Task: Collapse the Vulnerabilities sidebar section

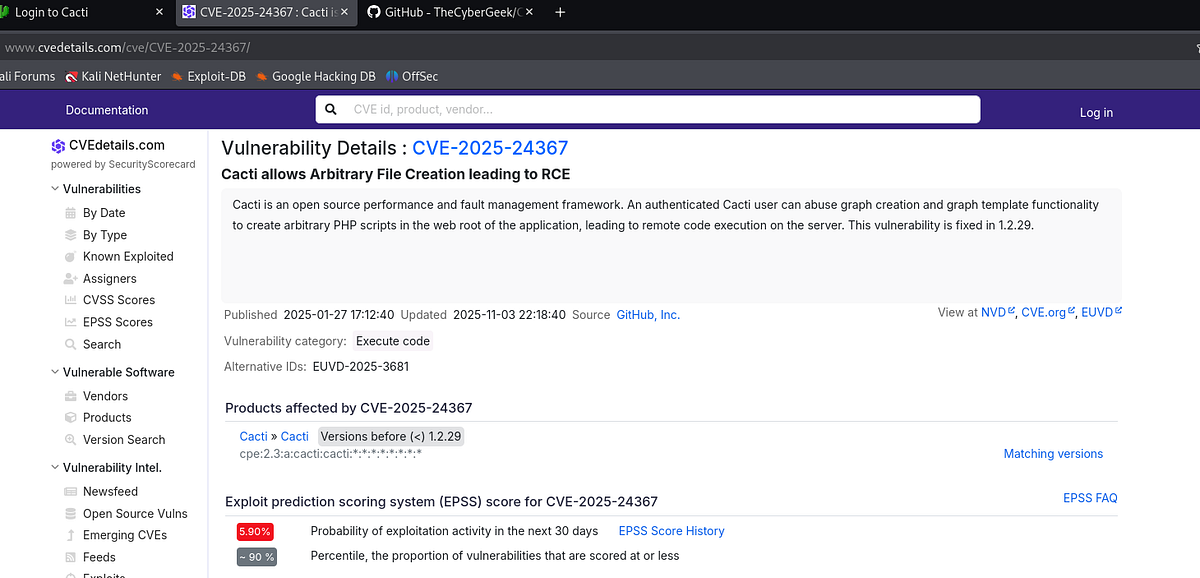Action: click(55, 189)
